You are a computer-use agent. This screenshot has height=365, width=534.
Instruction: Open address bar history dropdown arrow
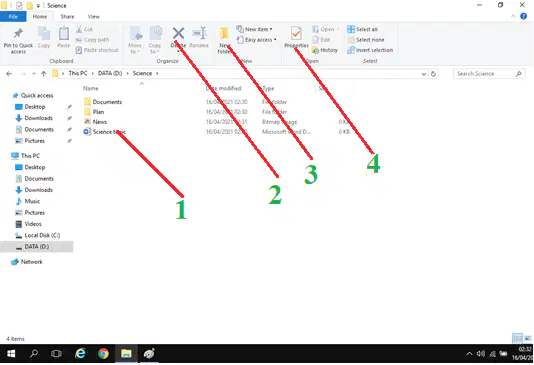coord(424,74)
